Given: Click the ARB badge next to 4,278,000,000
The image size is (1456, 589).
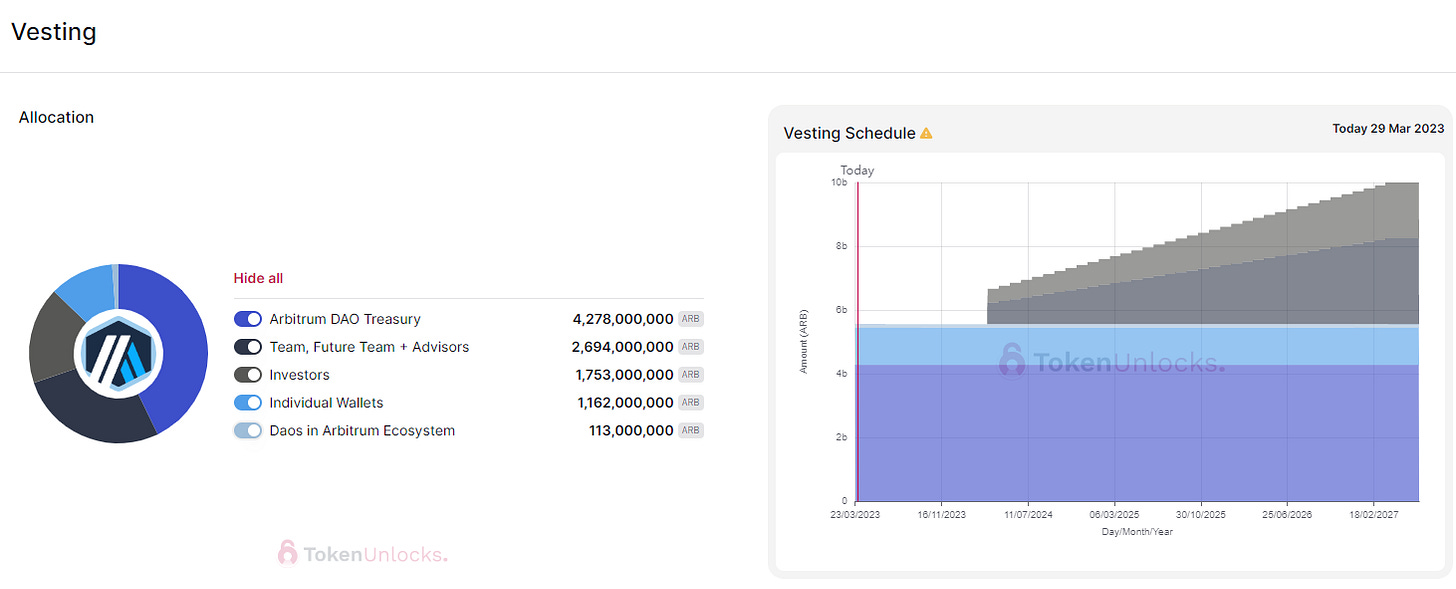Looking at the screenshot, I should tap(691, 319).
